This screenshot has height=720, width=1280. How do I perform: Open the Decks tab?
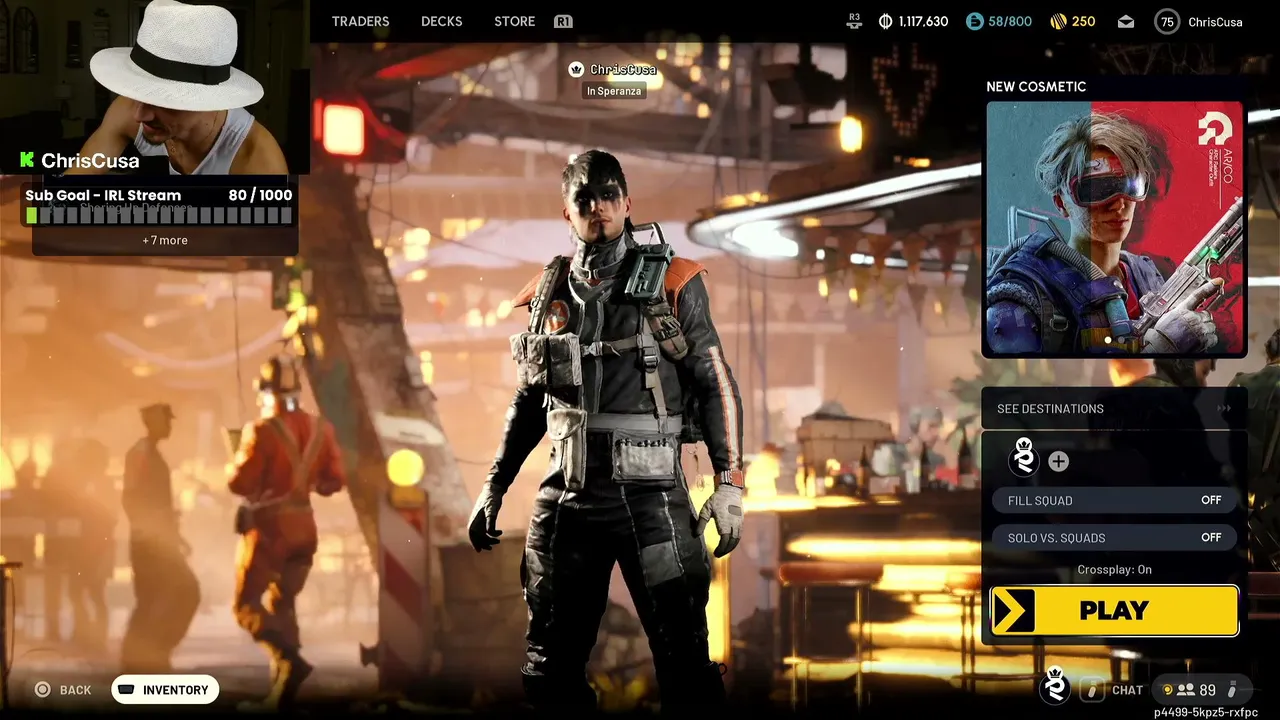(x=441, y=21)
